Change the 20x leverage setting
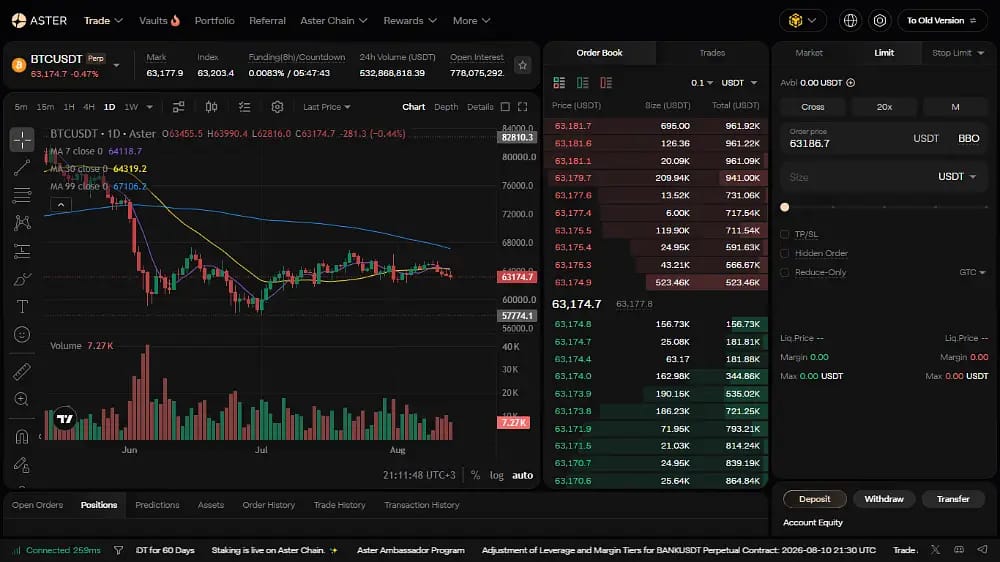Screen dimensions: 1000x562 pyautogui.click(x=884, y=107)
